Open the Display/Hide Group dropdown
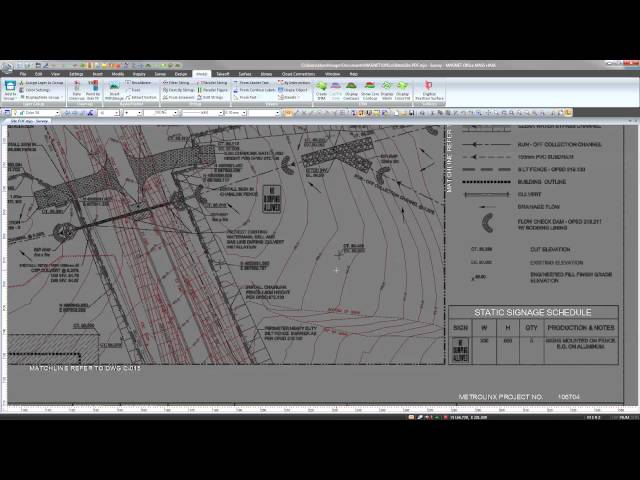 pos(41,98)
